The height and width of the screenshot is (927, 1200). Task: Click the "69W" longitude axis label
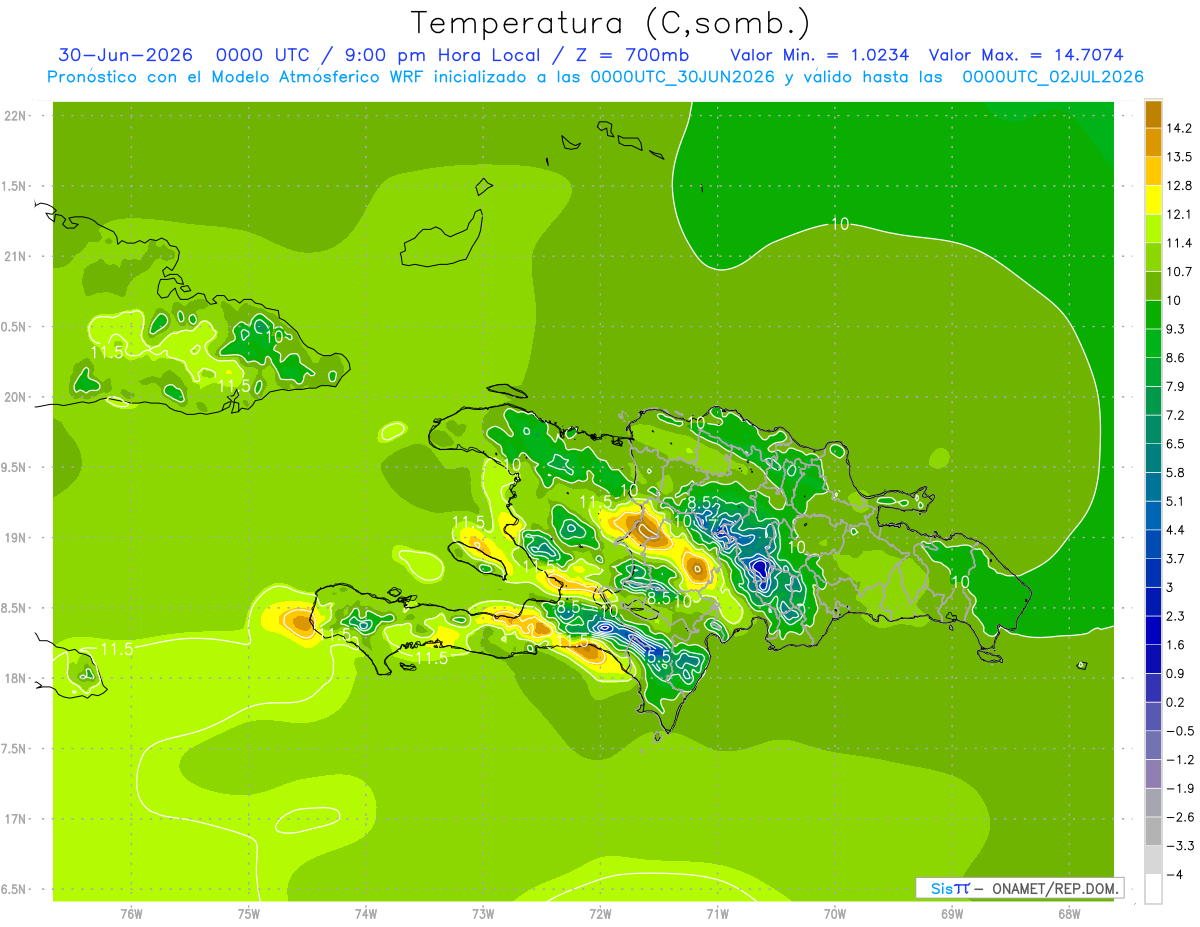(x=952, y=914)
